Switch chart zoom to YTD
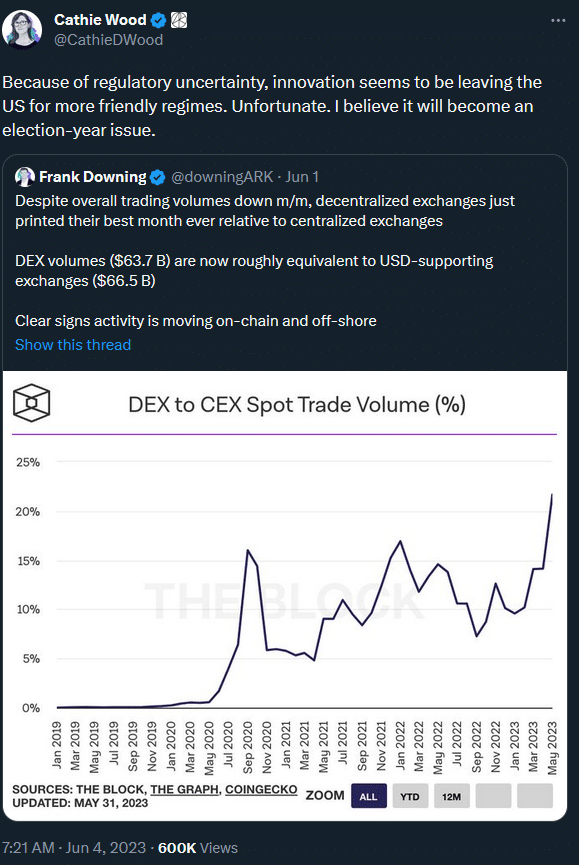579x865 pixels. tap(410, 796)
